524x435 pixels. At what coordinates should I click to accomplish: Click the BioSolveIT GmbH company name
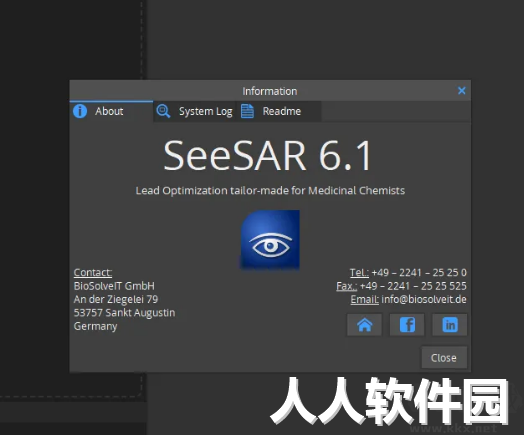pos(114,286)
